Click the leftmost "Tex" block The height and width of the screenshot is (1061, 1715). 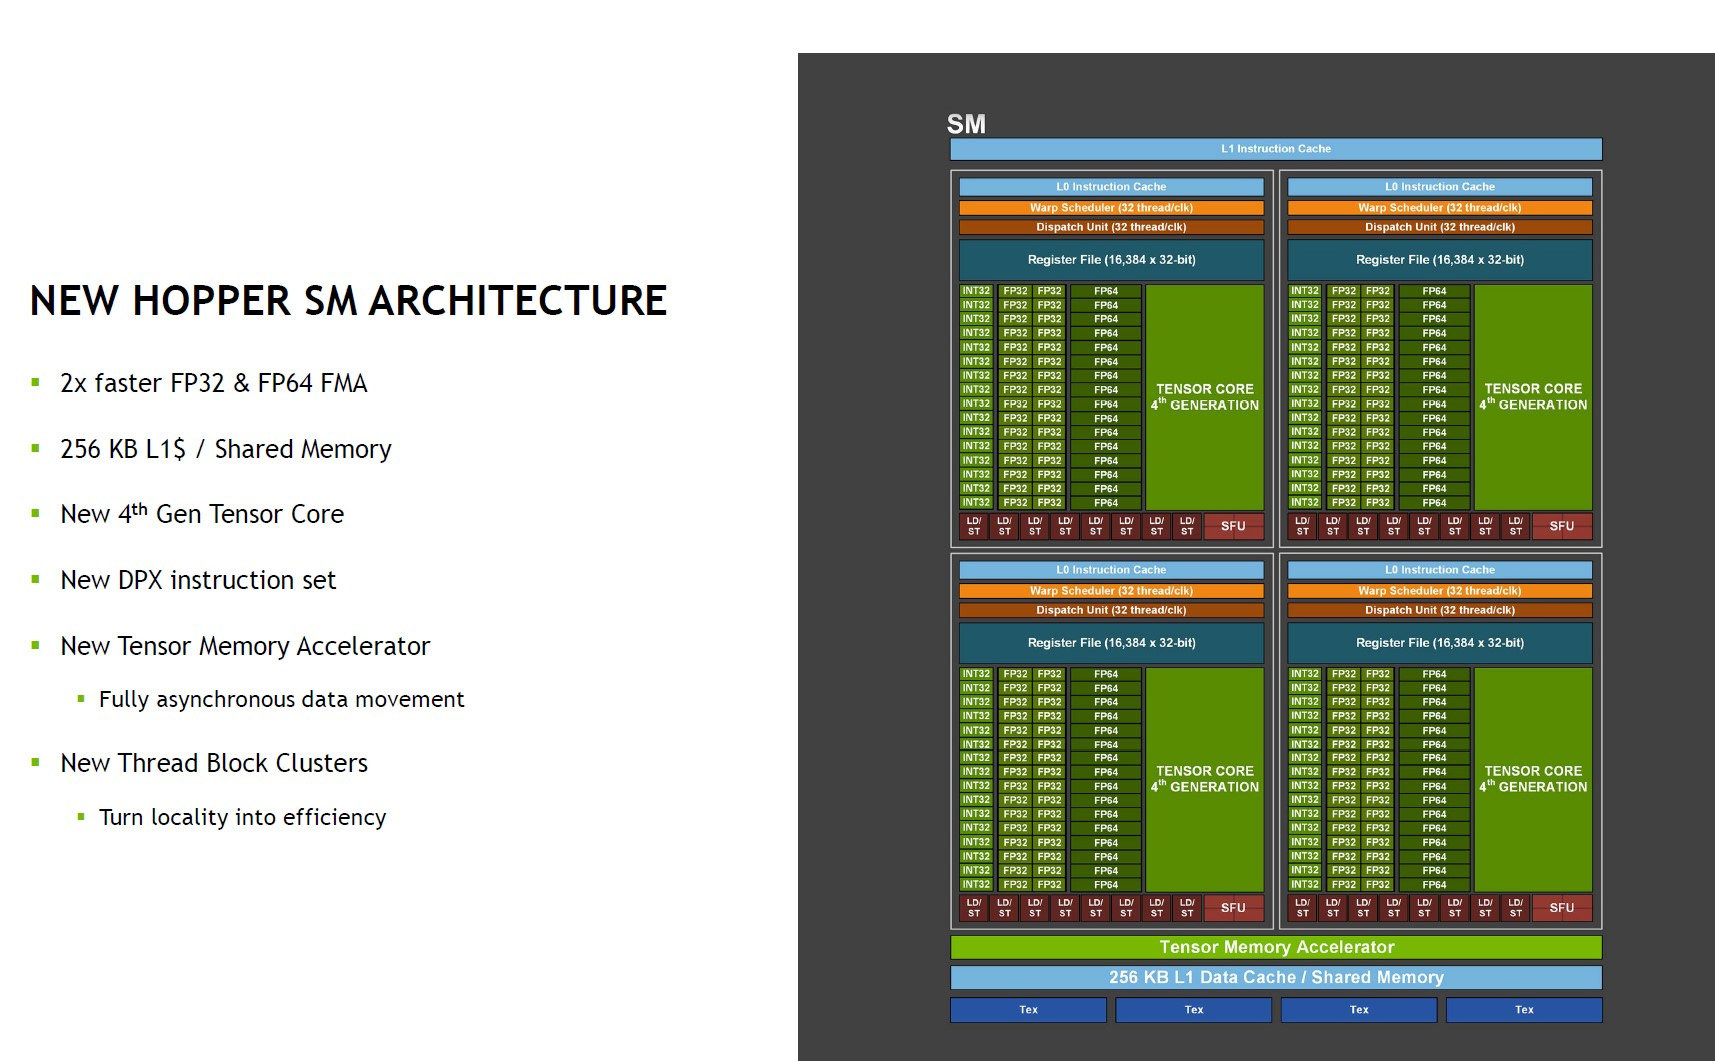pyautogui.click(x=1028, y=1010)
